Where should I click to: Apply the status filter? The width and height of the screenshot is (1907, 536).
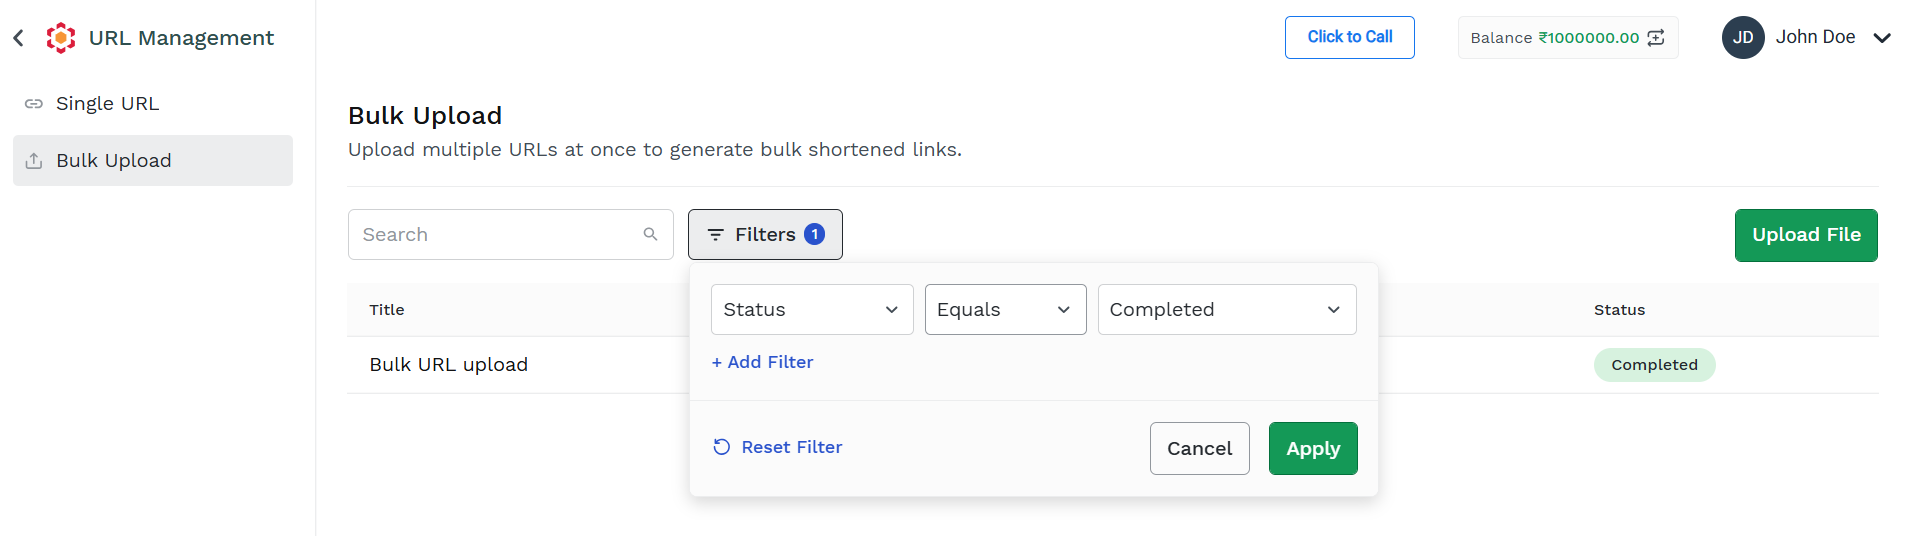[1313, 449]
